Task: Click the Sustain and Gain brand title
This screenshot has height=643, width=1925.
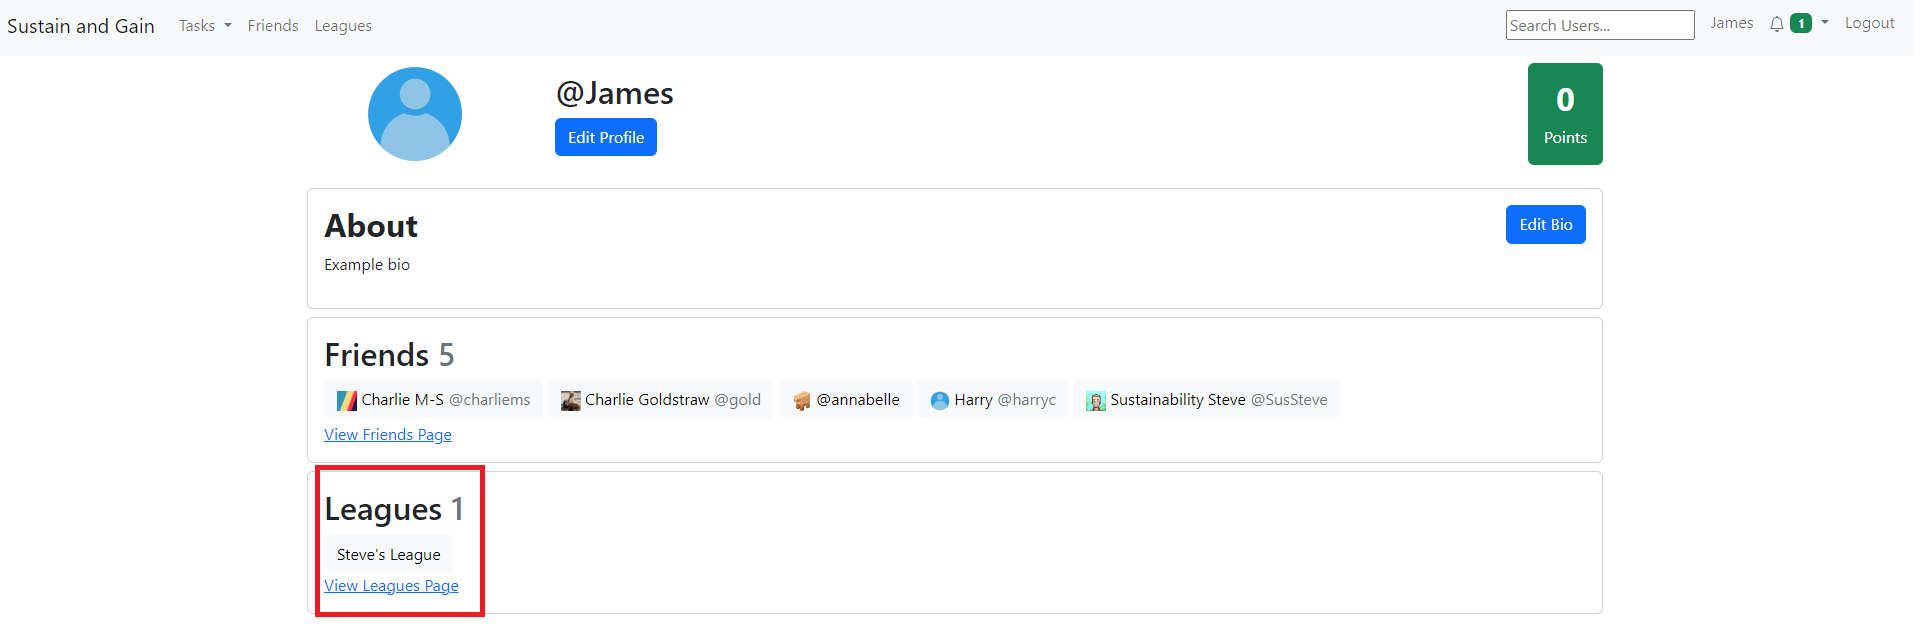Action: 81,26
